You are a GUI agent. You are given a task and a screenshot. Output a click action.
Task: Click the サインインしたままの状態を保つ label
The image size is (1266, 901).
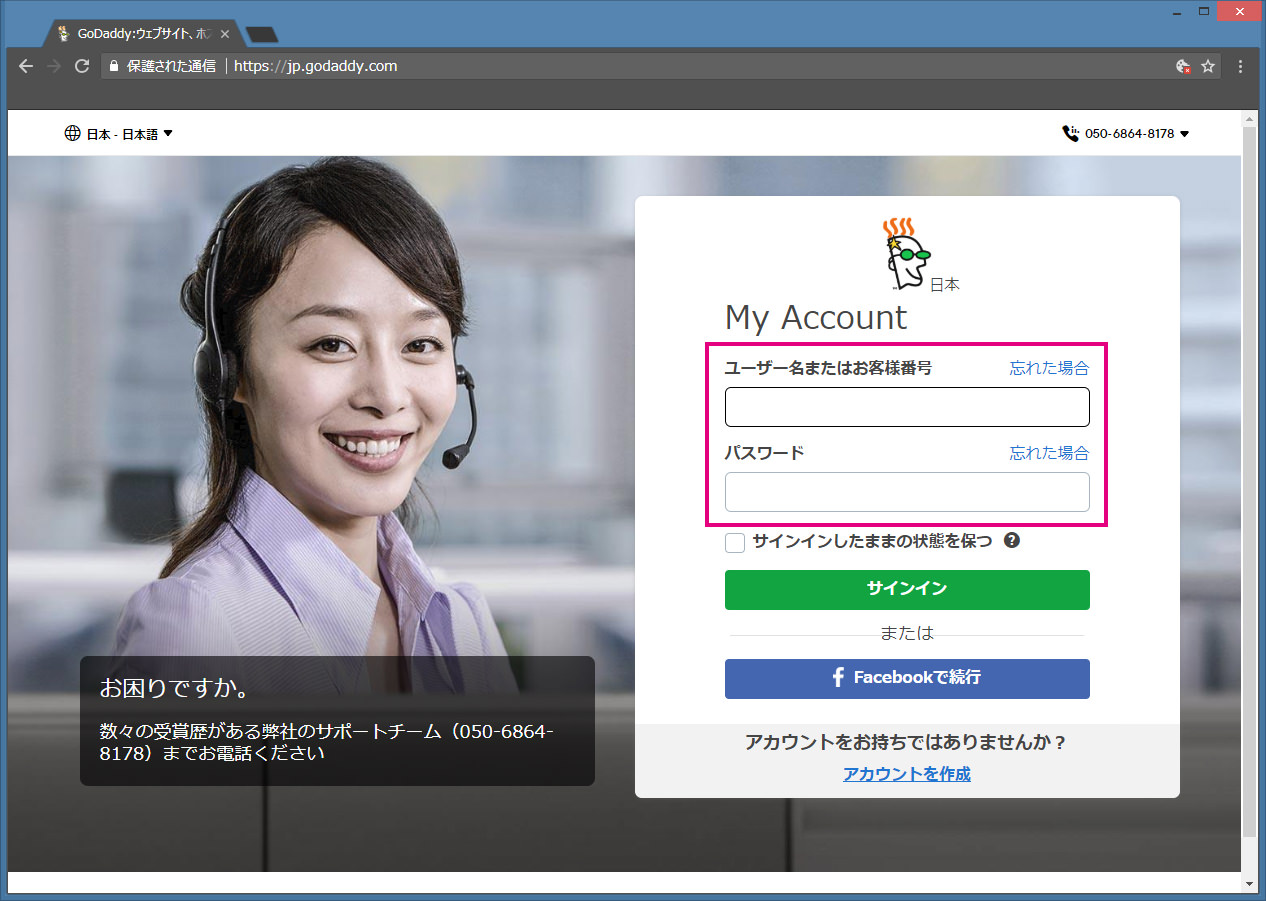point(872,541)
